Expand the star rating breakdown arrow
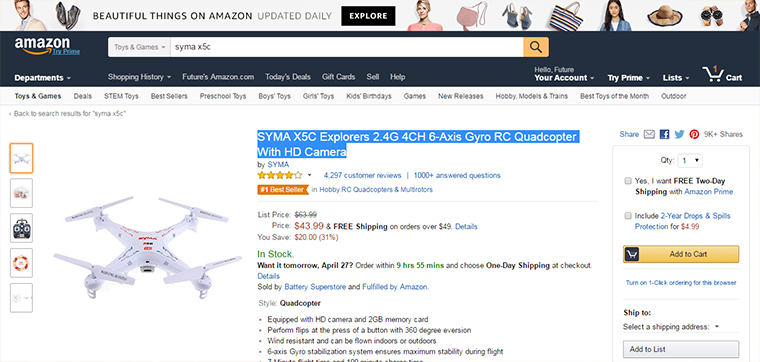The width and height of the screenshot is (760, 362). (x=309, y=175)
